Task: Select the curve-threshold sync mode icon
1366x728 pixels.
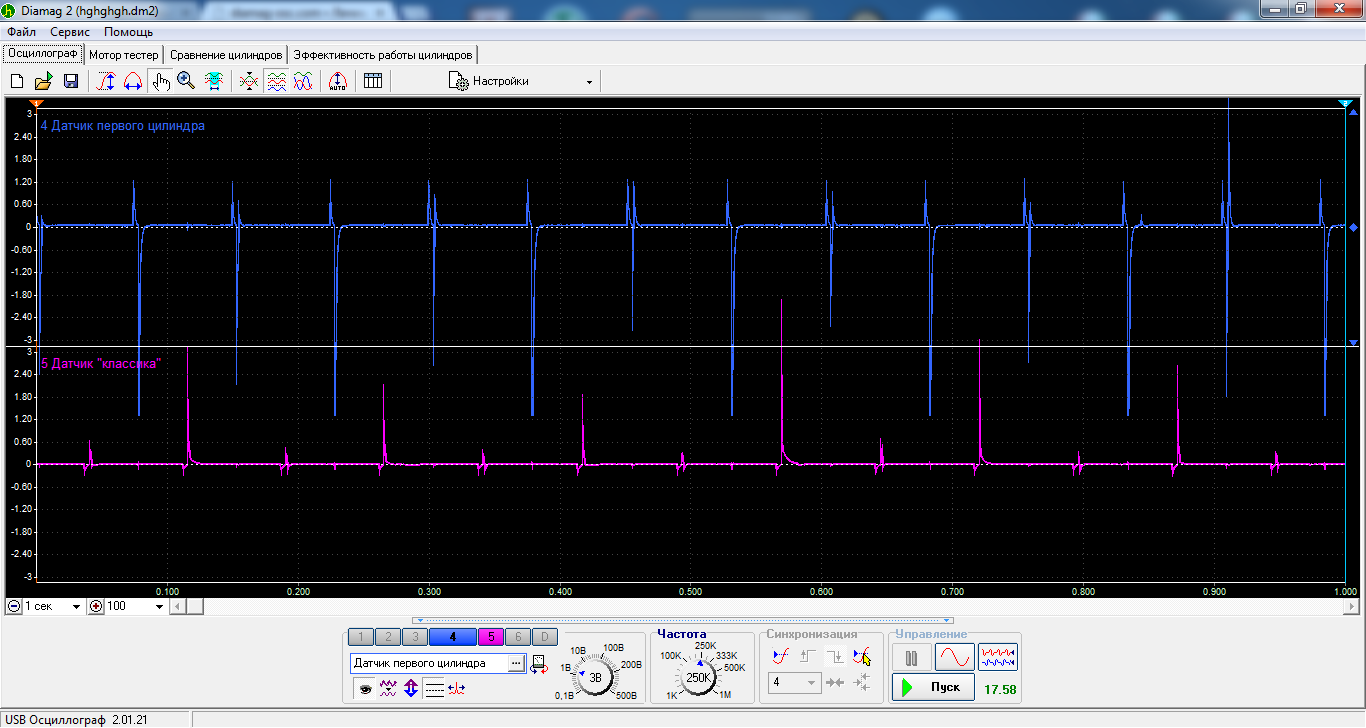Action: point(782,657)
